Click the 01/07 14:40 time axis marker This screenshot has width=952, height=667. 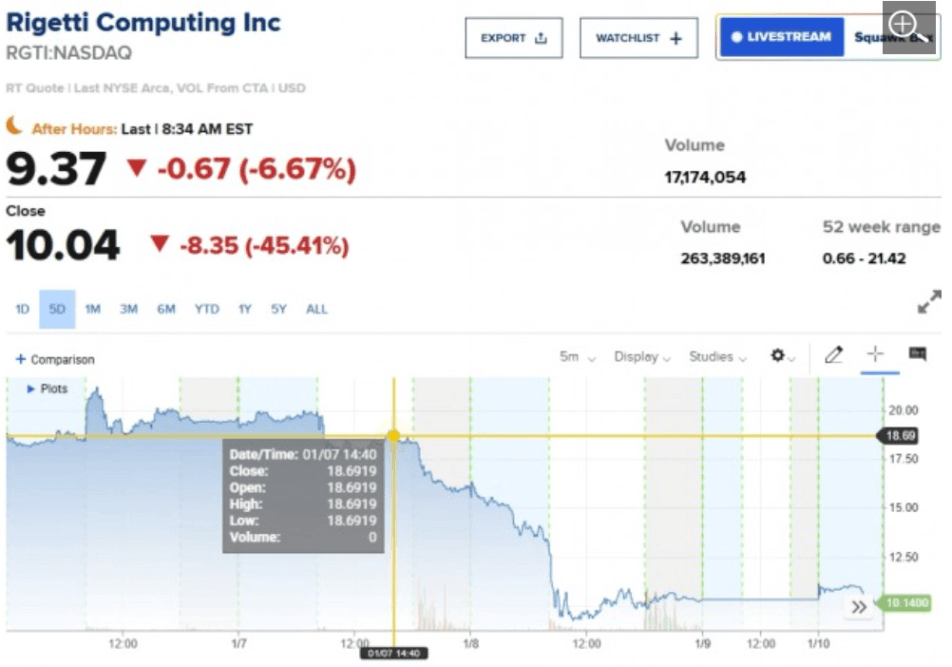coord(394,654)
